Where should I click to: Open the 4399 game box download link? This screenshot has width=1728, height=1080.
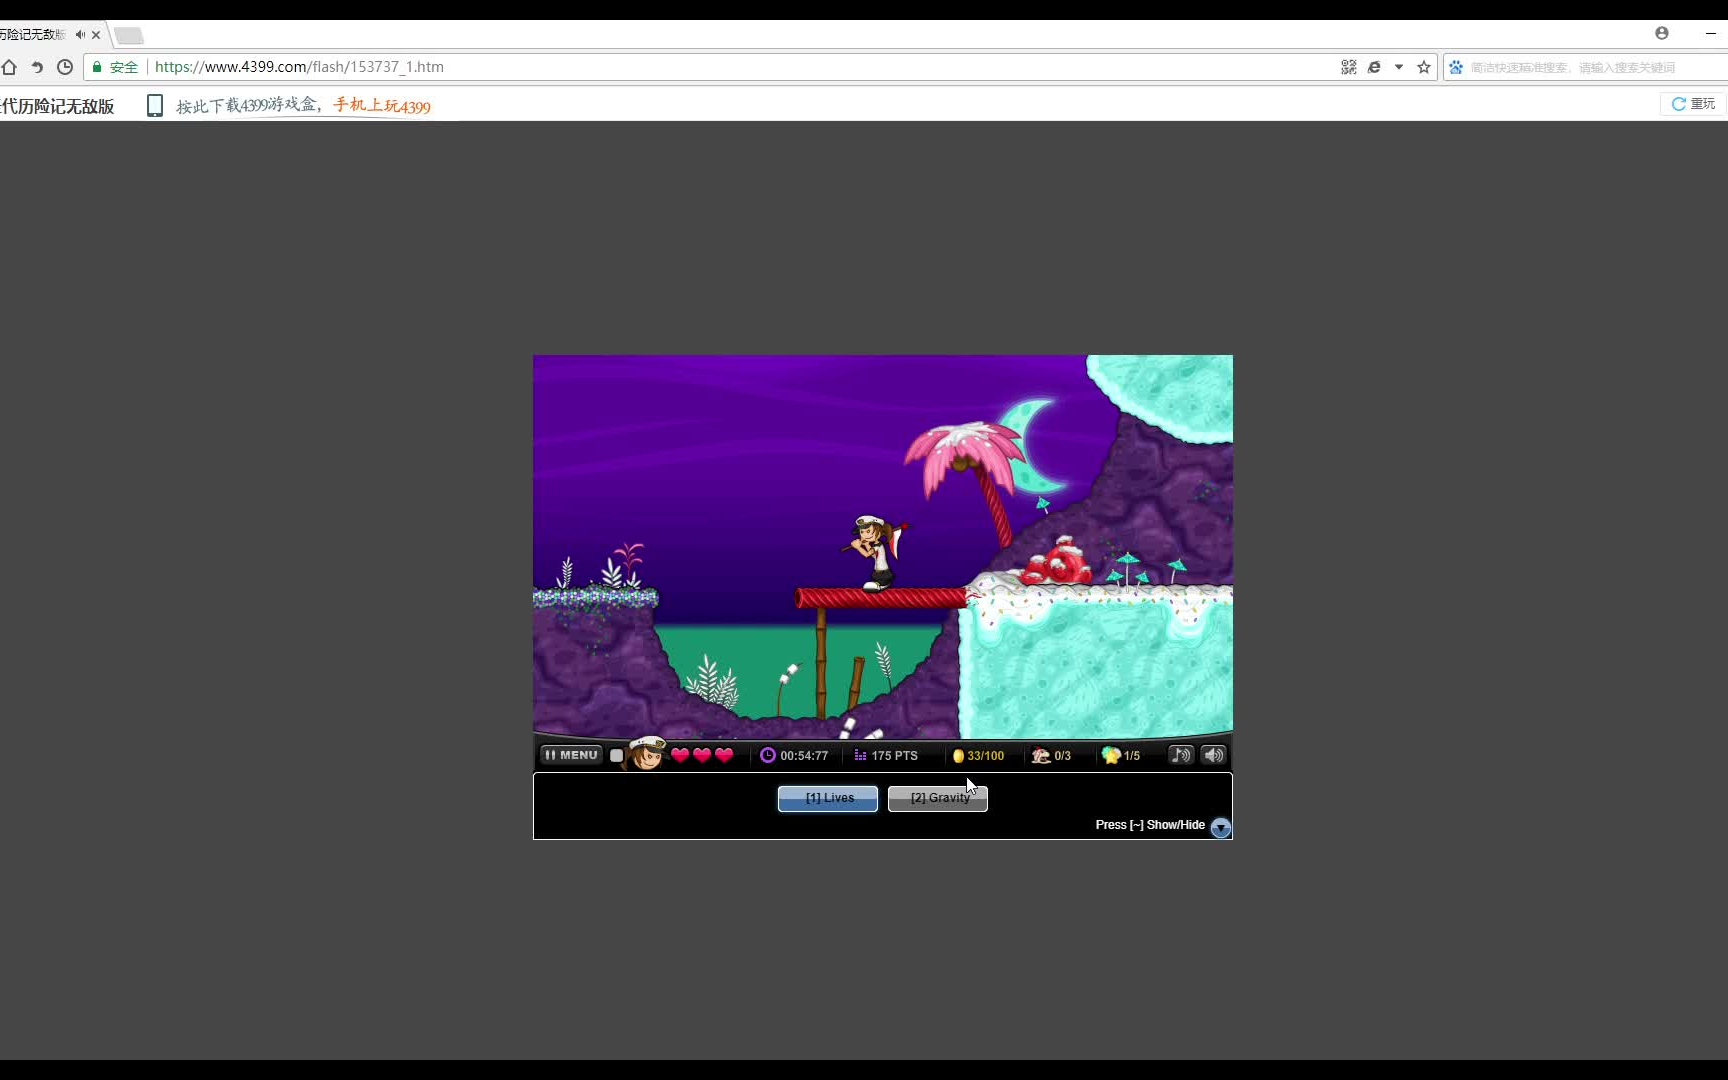click(248, 105)
